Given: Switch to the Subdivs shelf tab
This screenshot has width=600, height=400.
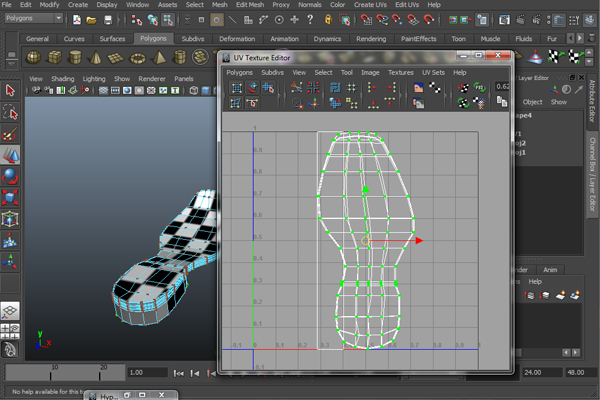Looking at the screenshot, I should coord(192,39).
